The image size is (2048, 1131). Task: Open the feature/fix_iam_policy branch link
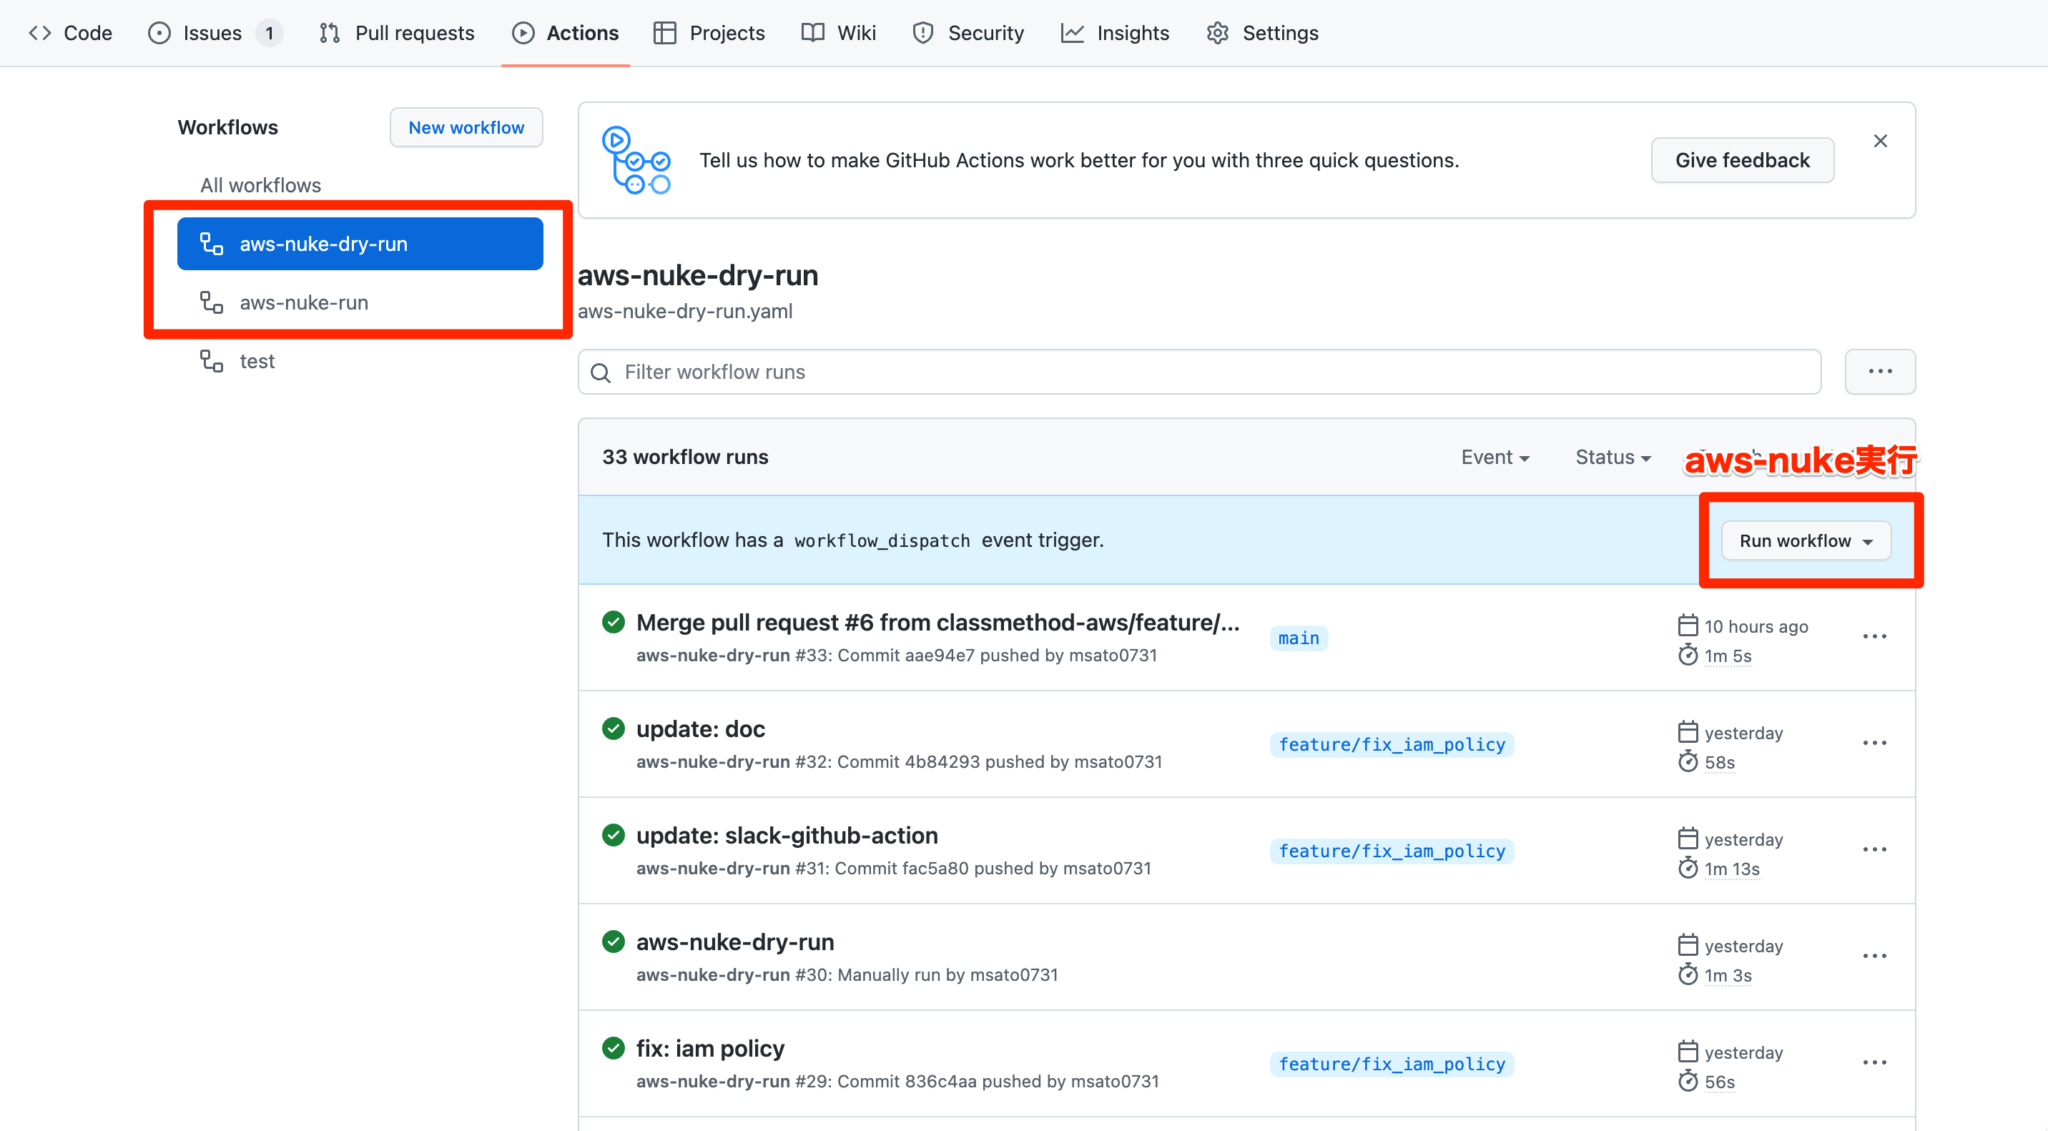click(x=1391, y=744)
